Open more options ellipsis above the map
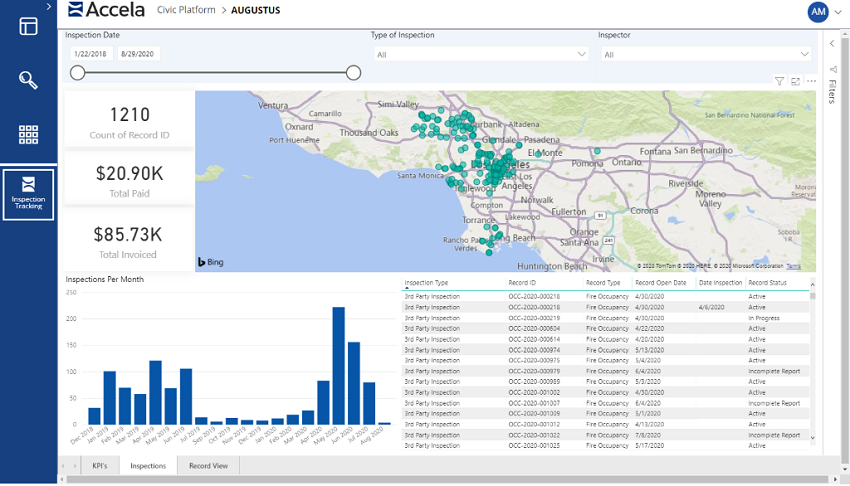The height and width of the screenshot is (486, 850). 811,81
